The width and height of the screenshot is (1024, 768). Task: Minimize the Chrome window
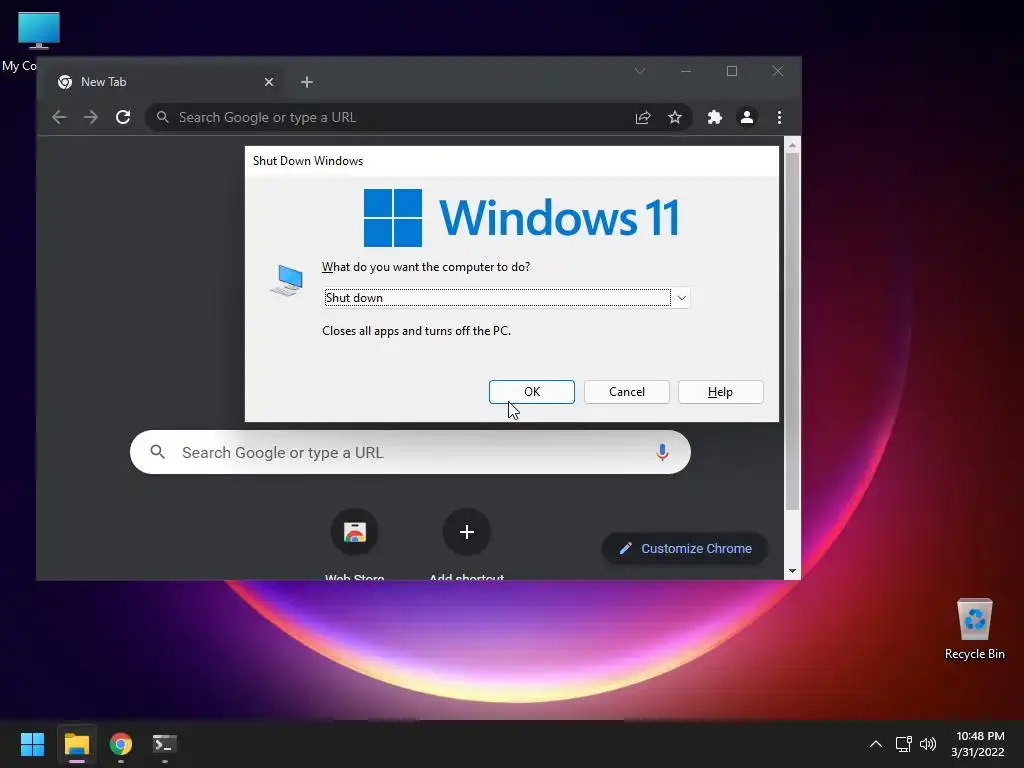pyautogui.click(x=686, y=71)
